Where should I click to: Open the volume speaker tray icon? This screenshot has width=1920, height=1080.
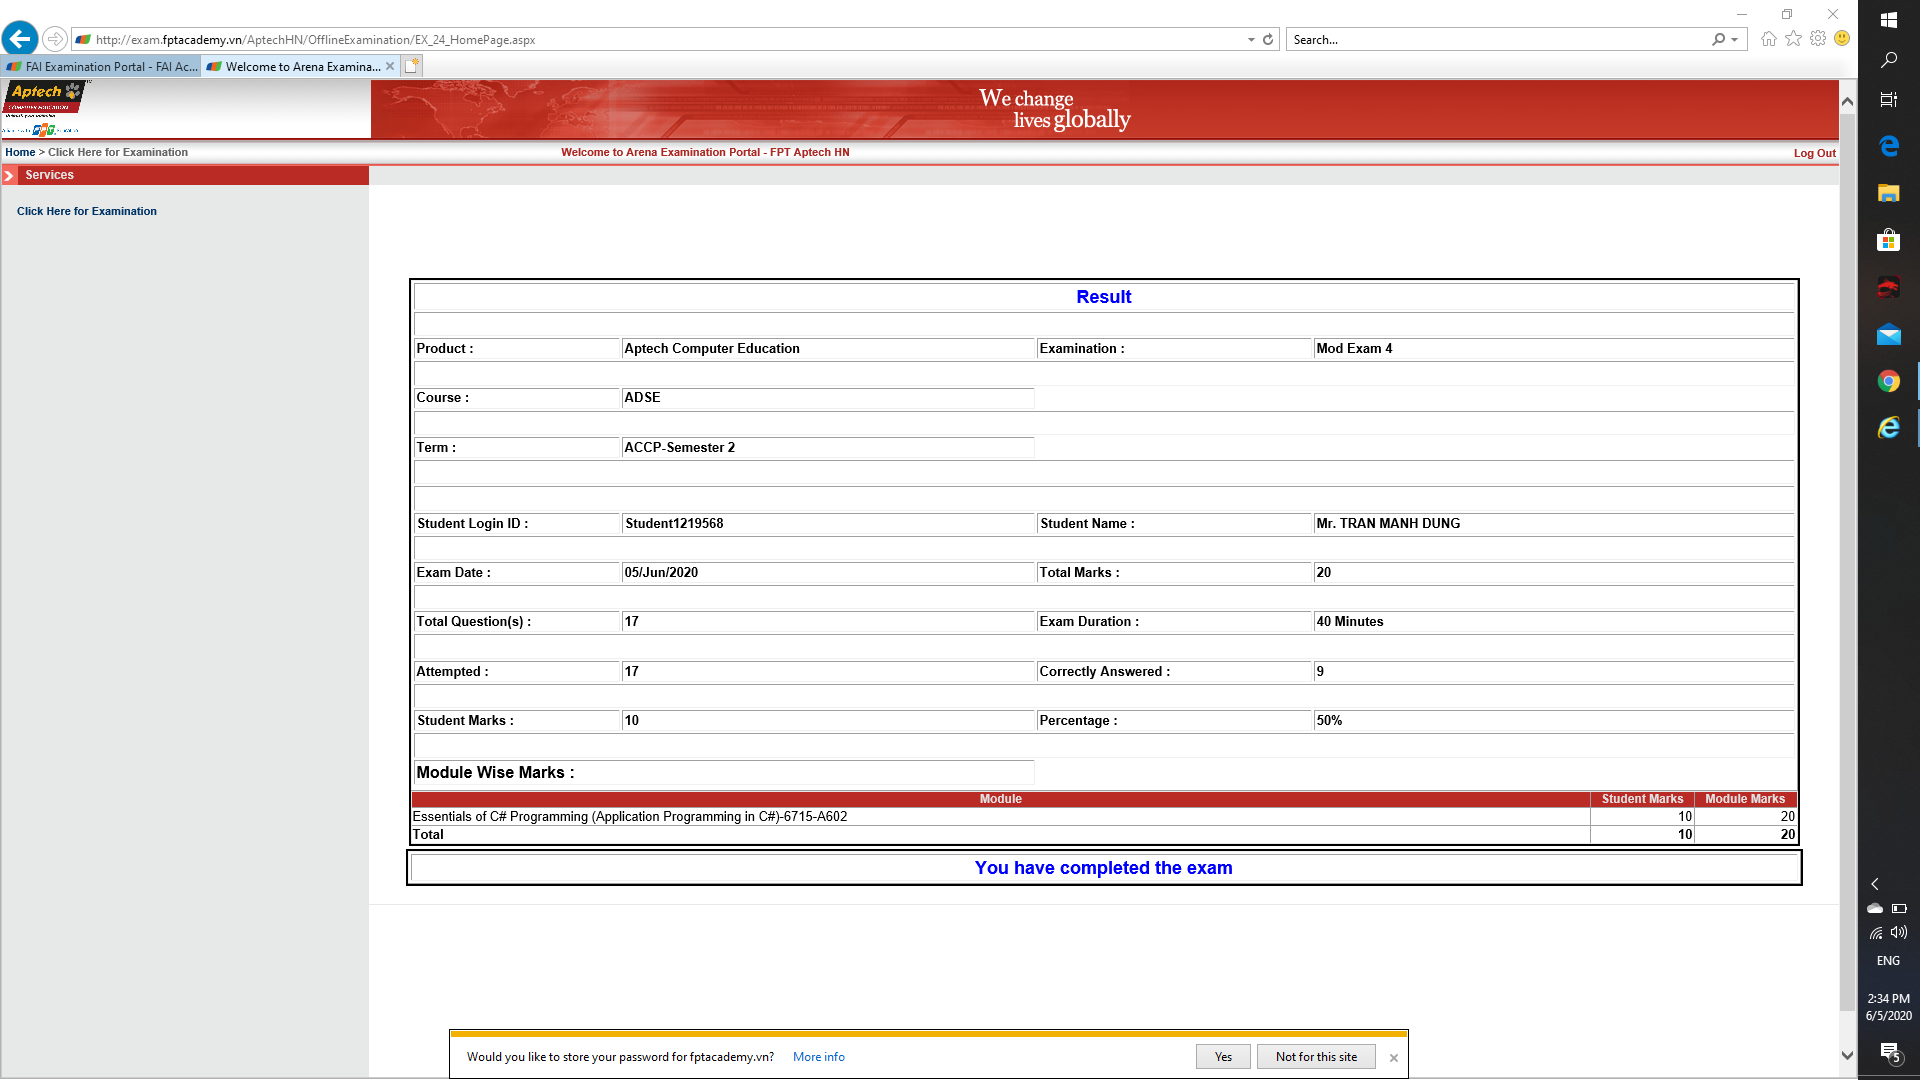point(1899,932)
